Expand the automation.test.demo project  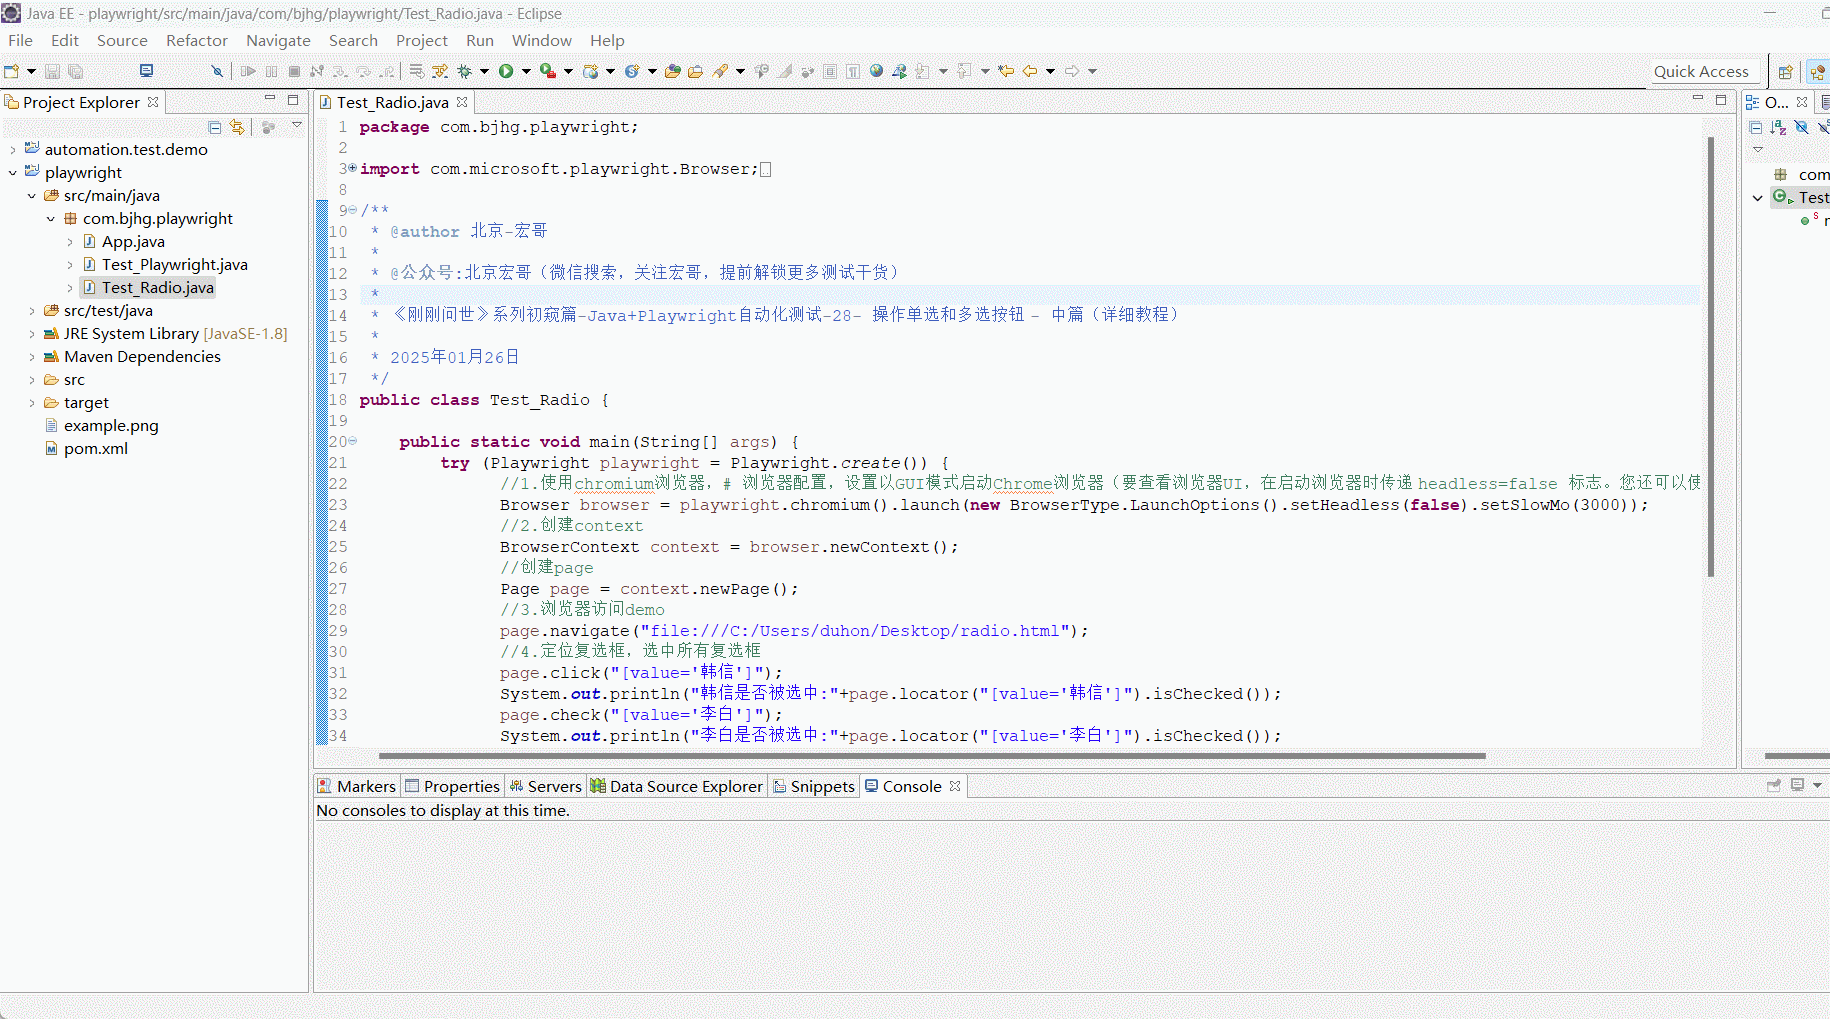13,150
